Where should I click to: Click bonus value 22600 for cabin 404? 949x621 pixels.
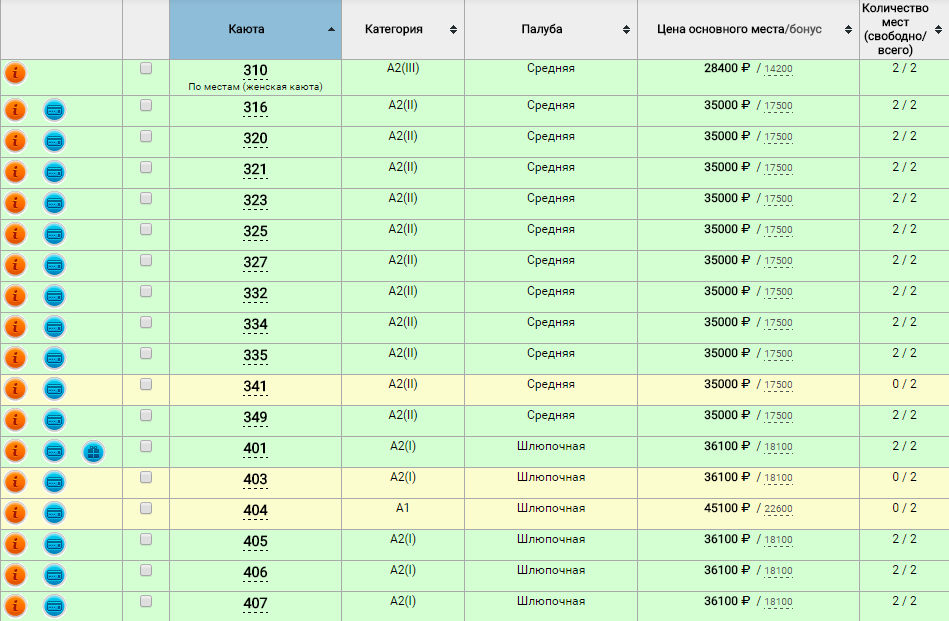click(778, 510)
